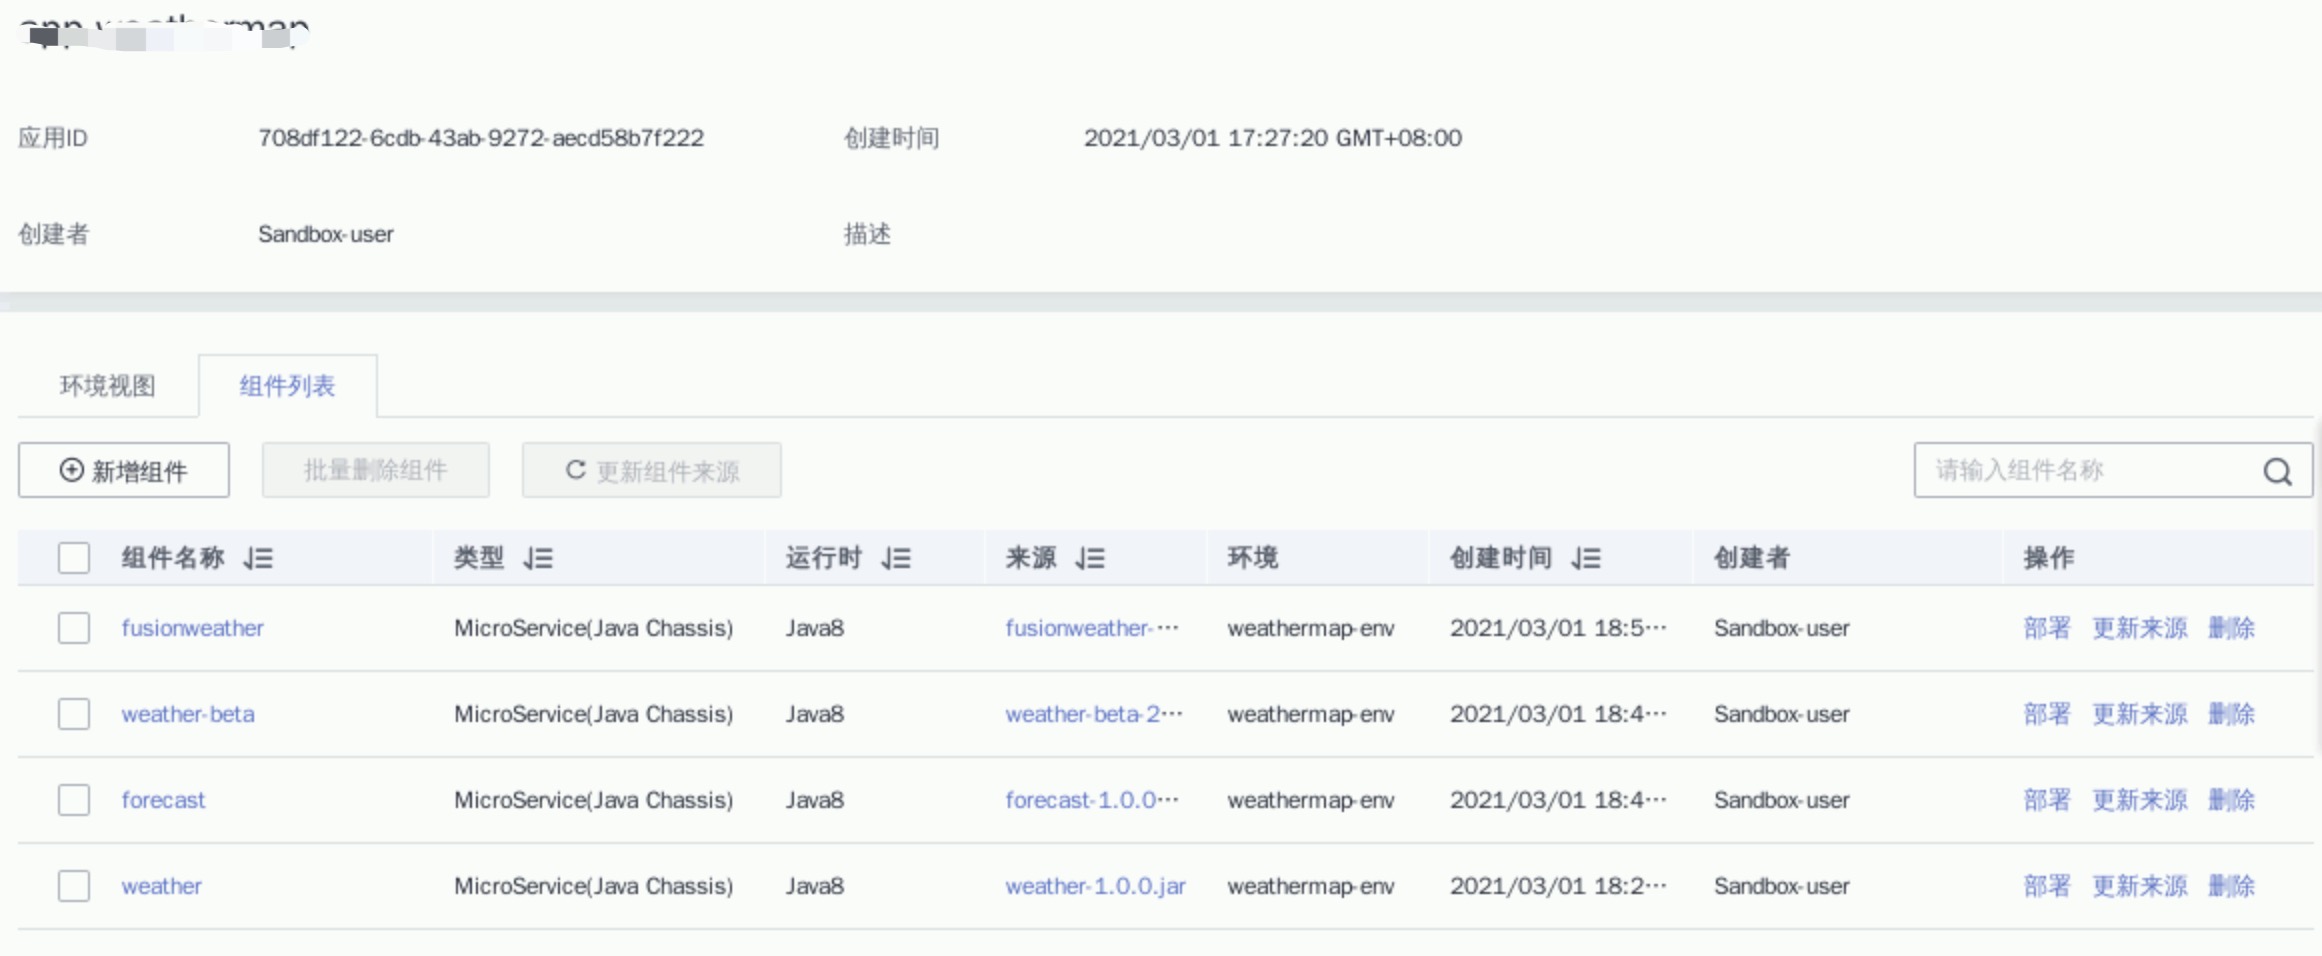Open weather-1.0.0.jar source link
The height and width of the screenshot is (956, 2322).
pos(1095,886)
